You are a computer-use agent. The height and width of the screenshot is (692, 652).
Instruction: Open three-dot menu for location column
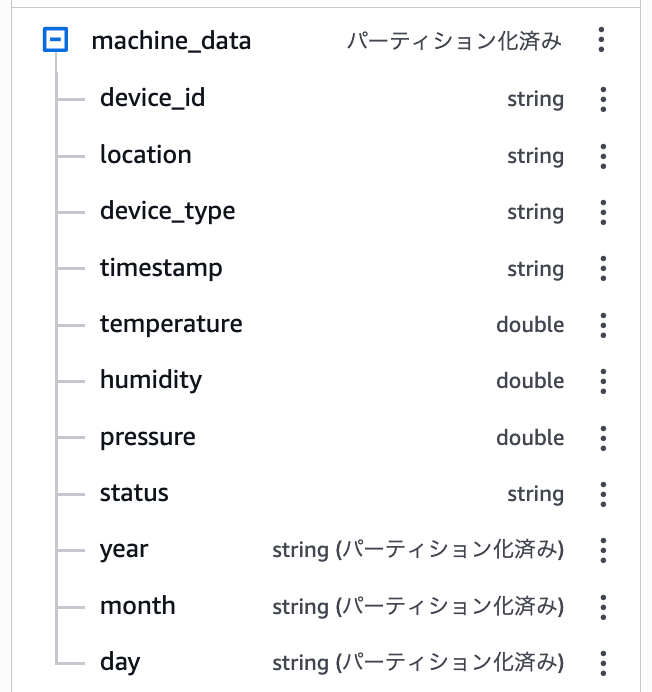pos(602,156)
